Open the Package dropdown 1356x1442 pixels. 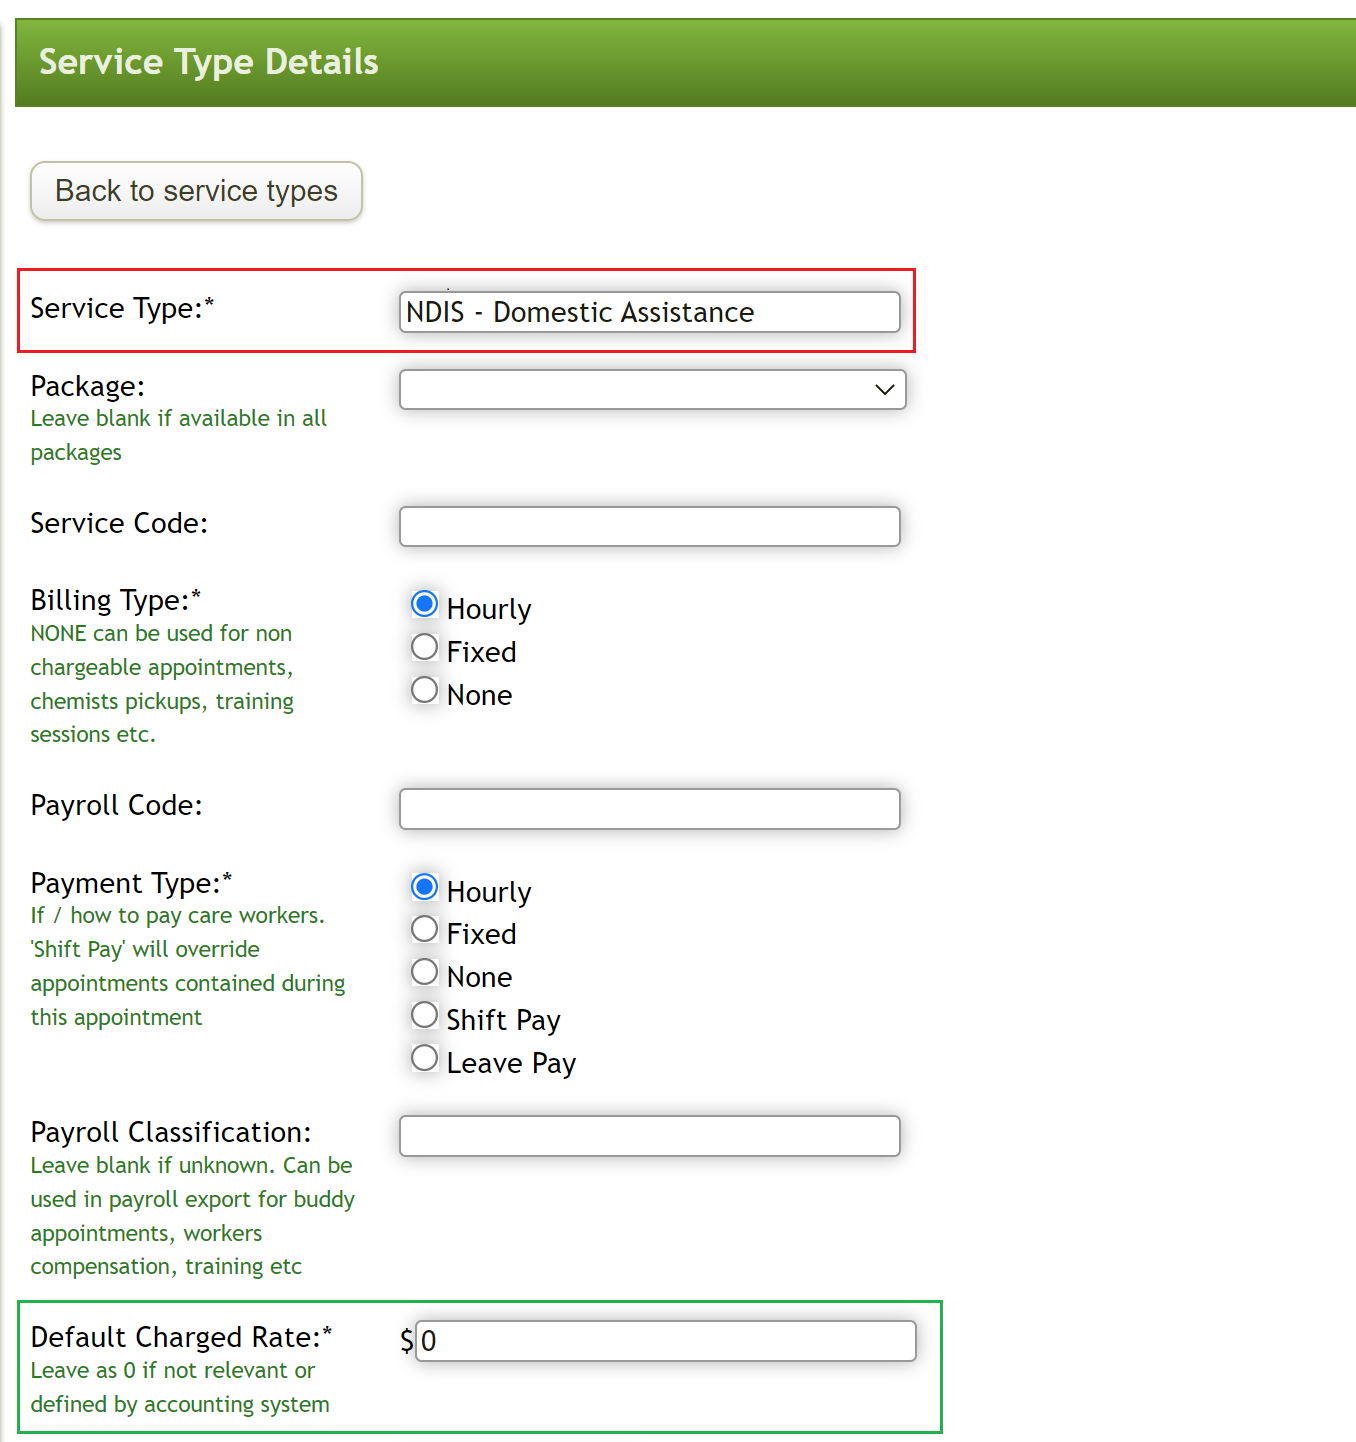(x=652, y=389)
